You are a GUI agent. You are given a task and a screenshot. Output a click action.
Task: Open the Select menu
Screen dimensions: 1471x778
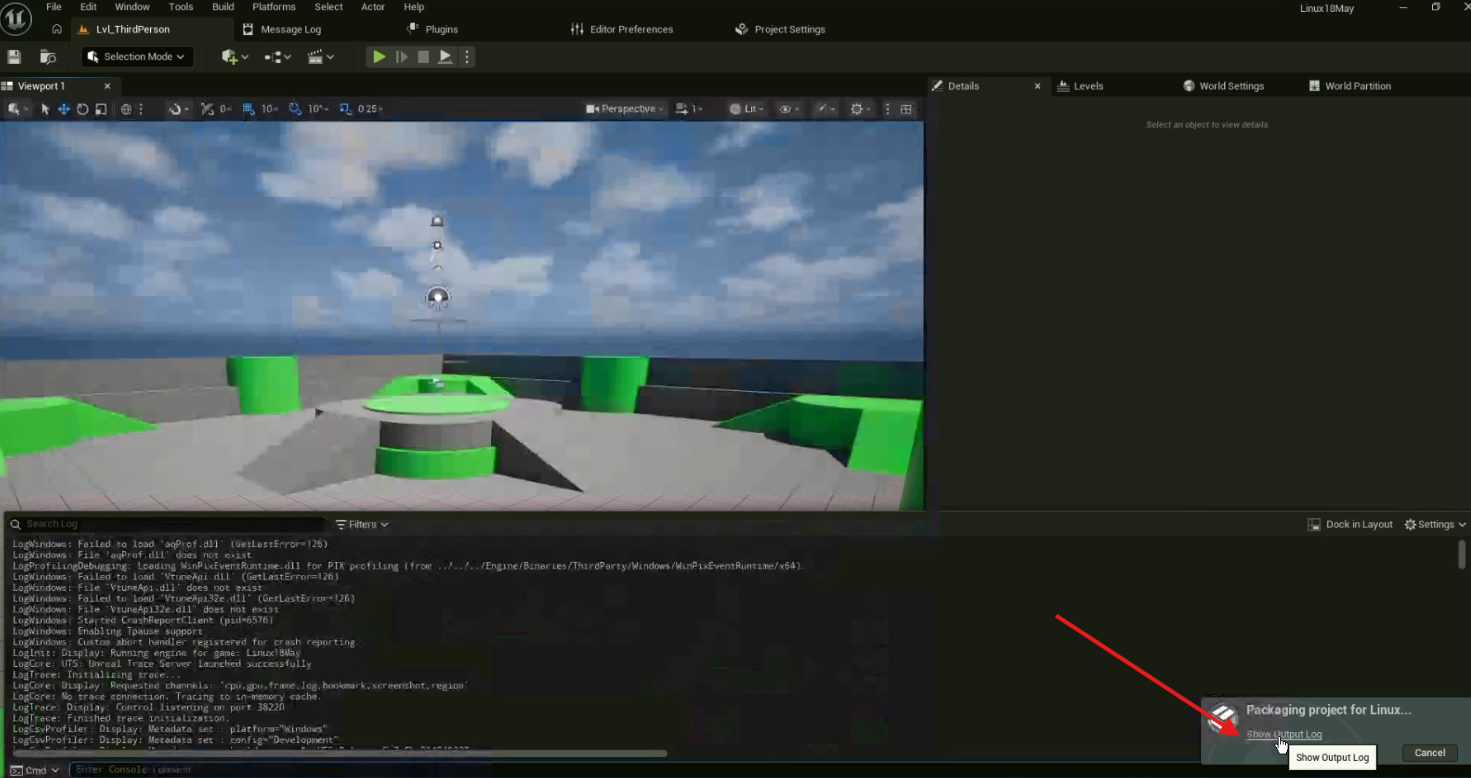tap(329, 7)
